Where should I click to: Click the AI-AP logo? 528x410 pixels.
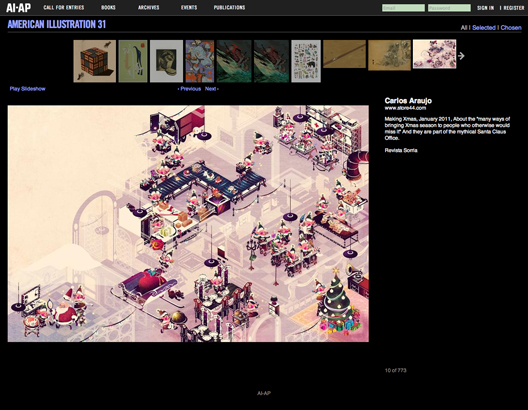[x=18, y=7]
